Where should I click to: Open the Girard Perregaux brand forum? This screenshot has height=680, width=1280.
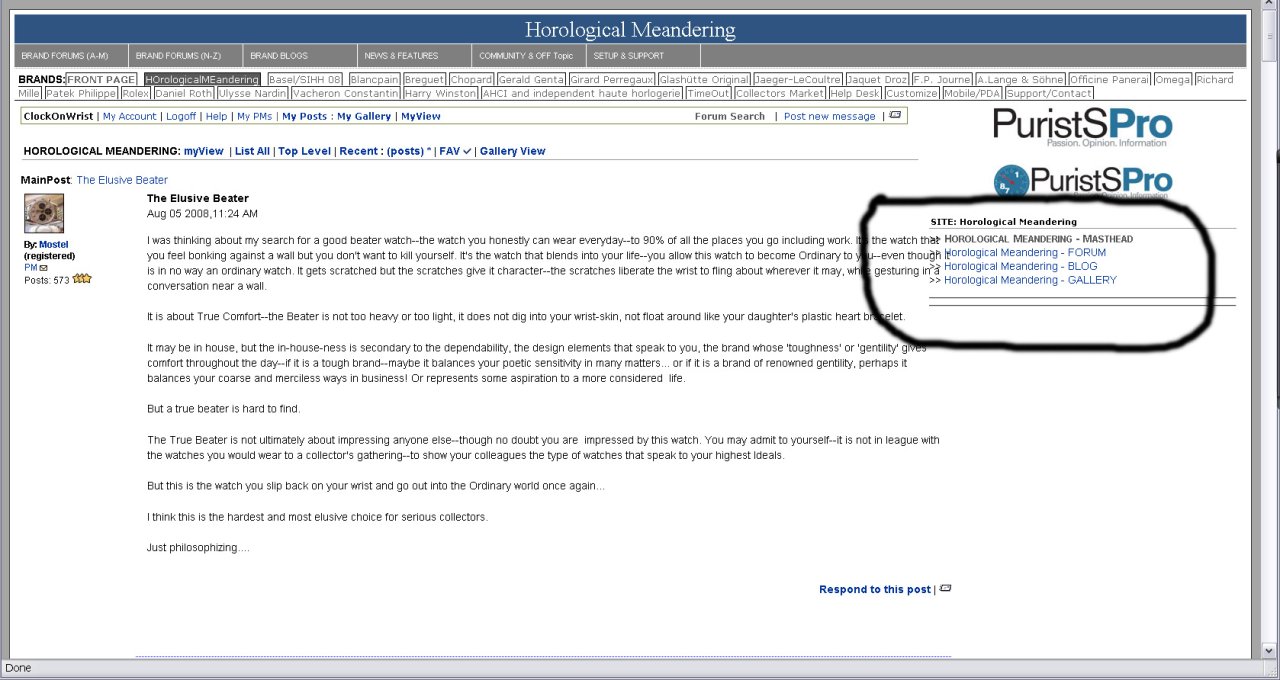coord(612,79)
